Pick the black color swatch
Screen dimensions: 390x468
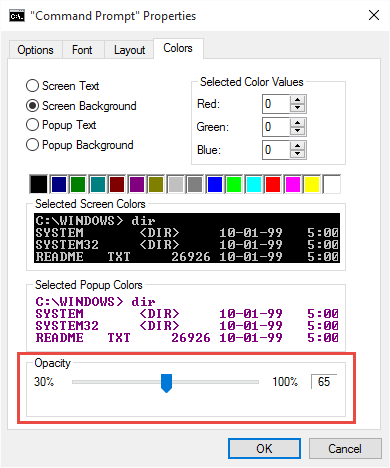39,184
